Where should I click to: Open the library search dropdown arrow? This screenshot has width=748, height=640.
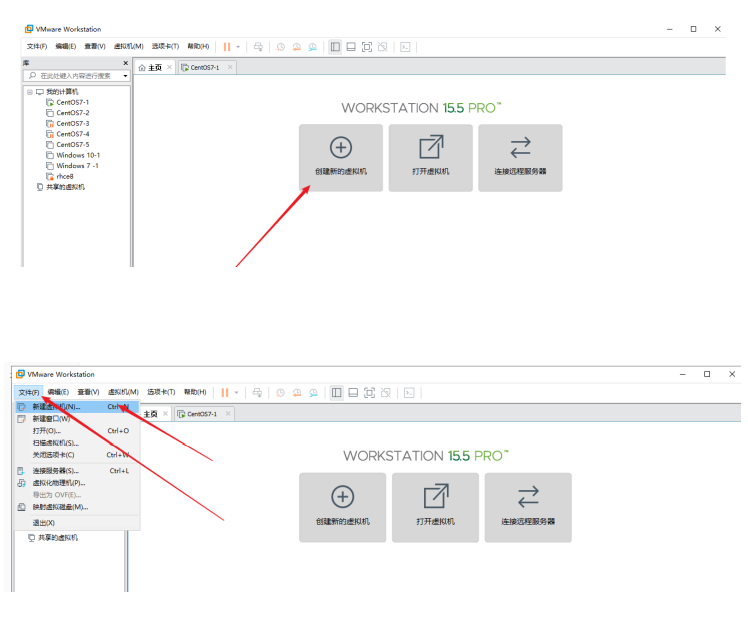click(x=125, y=75)
